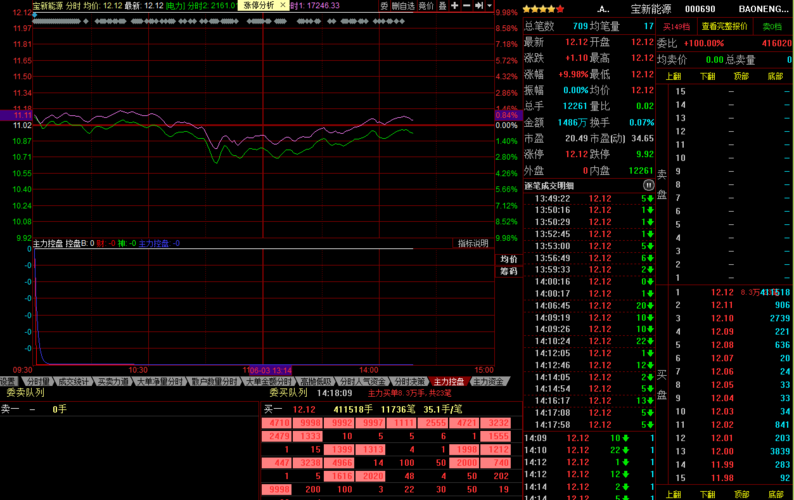This screenshot has height=500, width=794.
Task: Click buy level 3 volume 2739
Action: coord(779,318)
